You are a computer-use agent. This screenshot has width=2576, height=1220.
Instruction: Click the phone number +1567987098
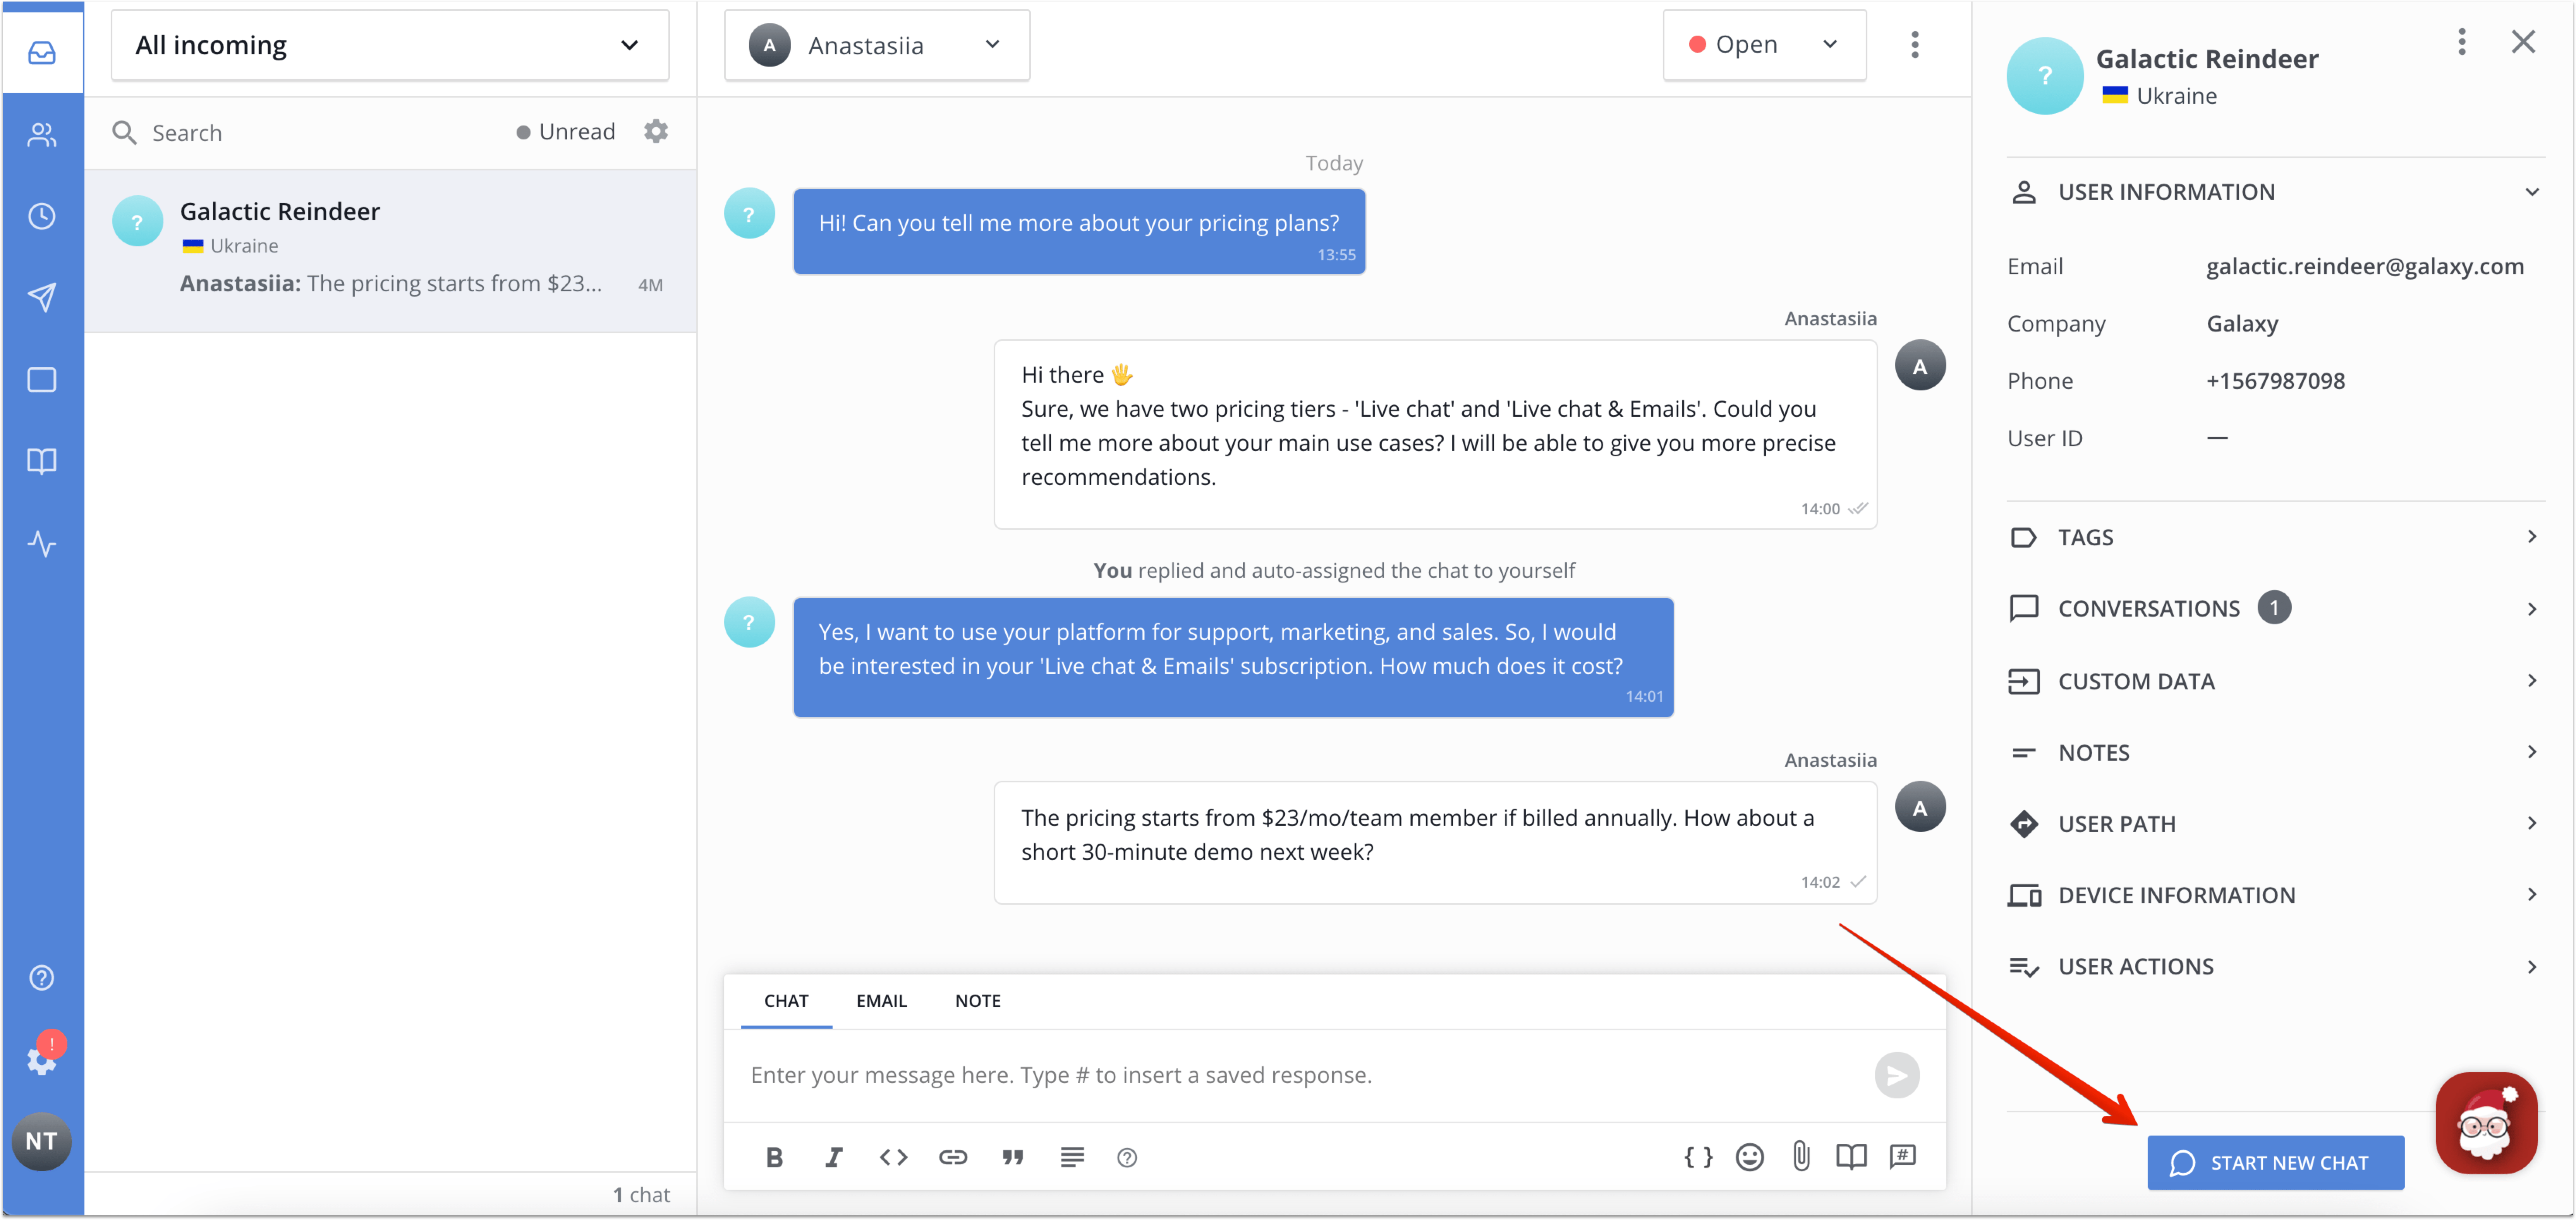click(x=2275, y=381)
